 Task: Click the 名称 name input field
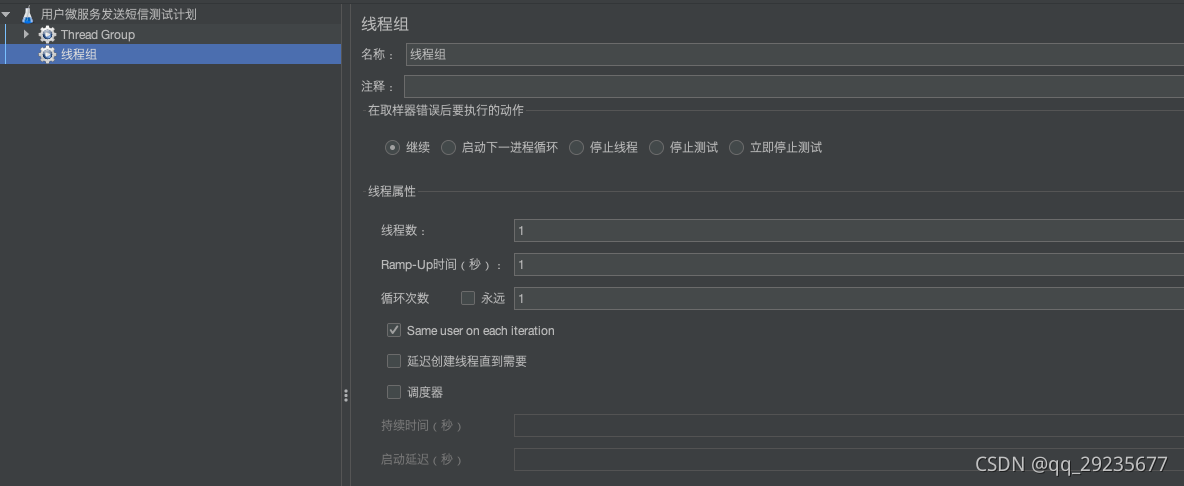(x=795, y=54)
